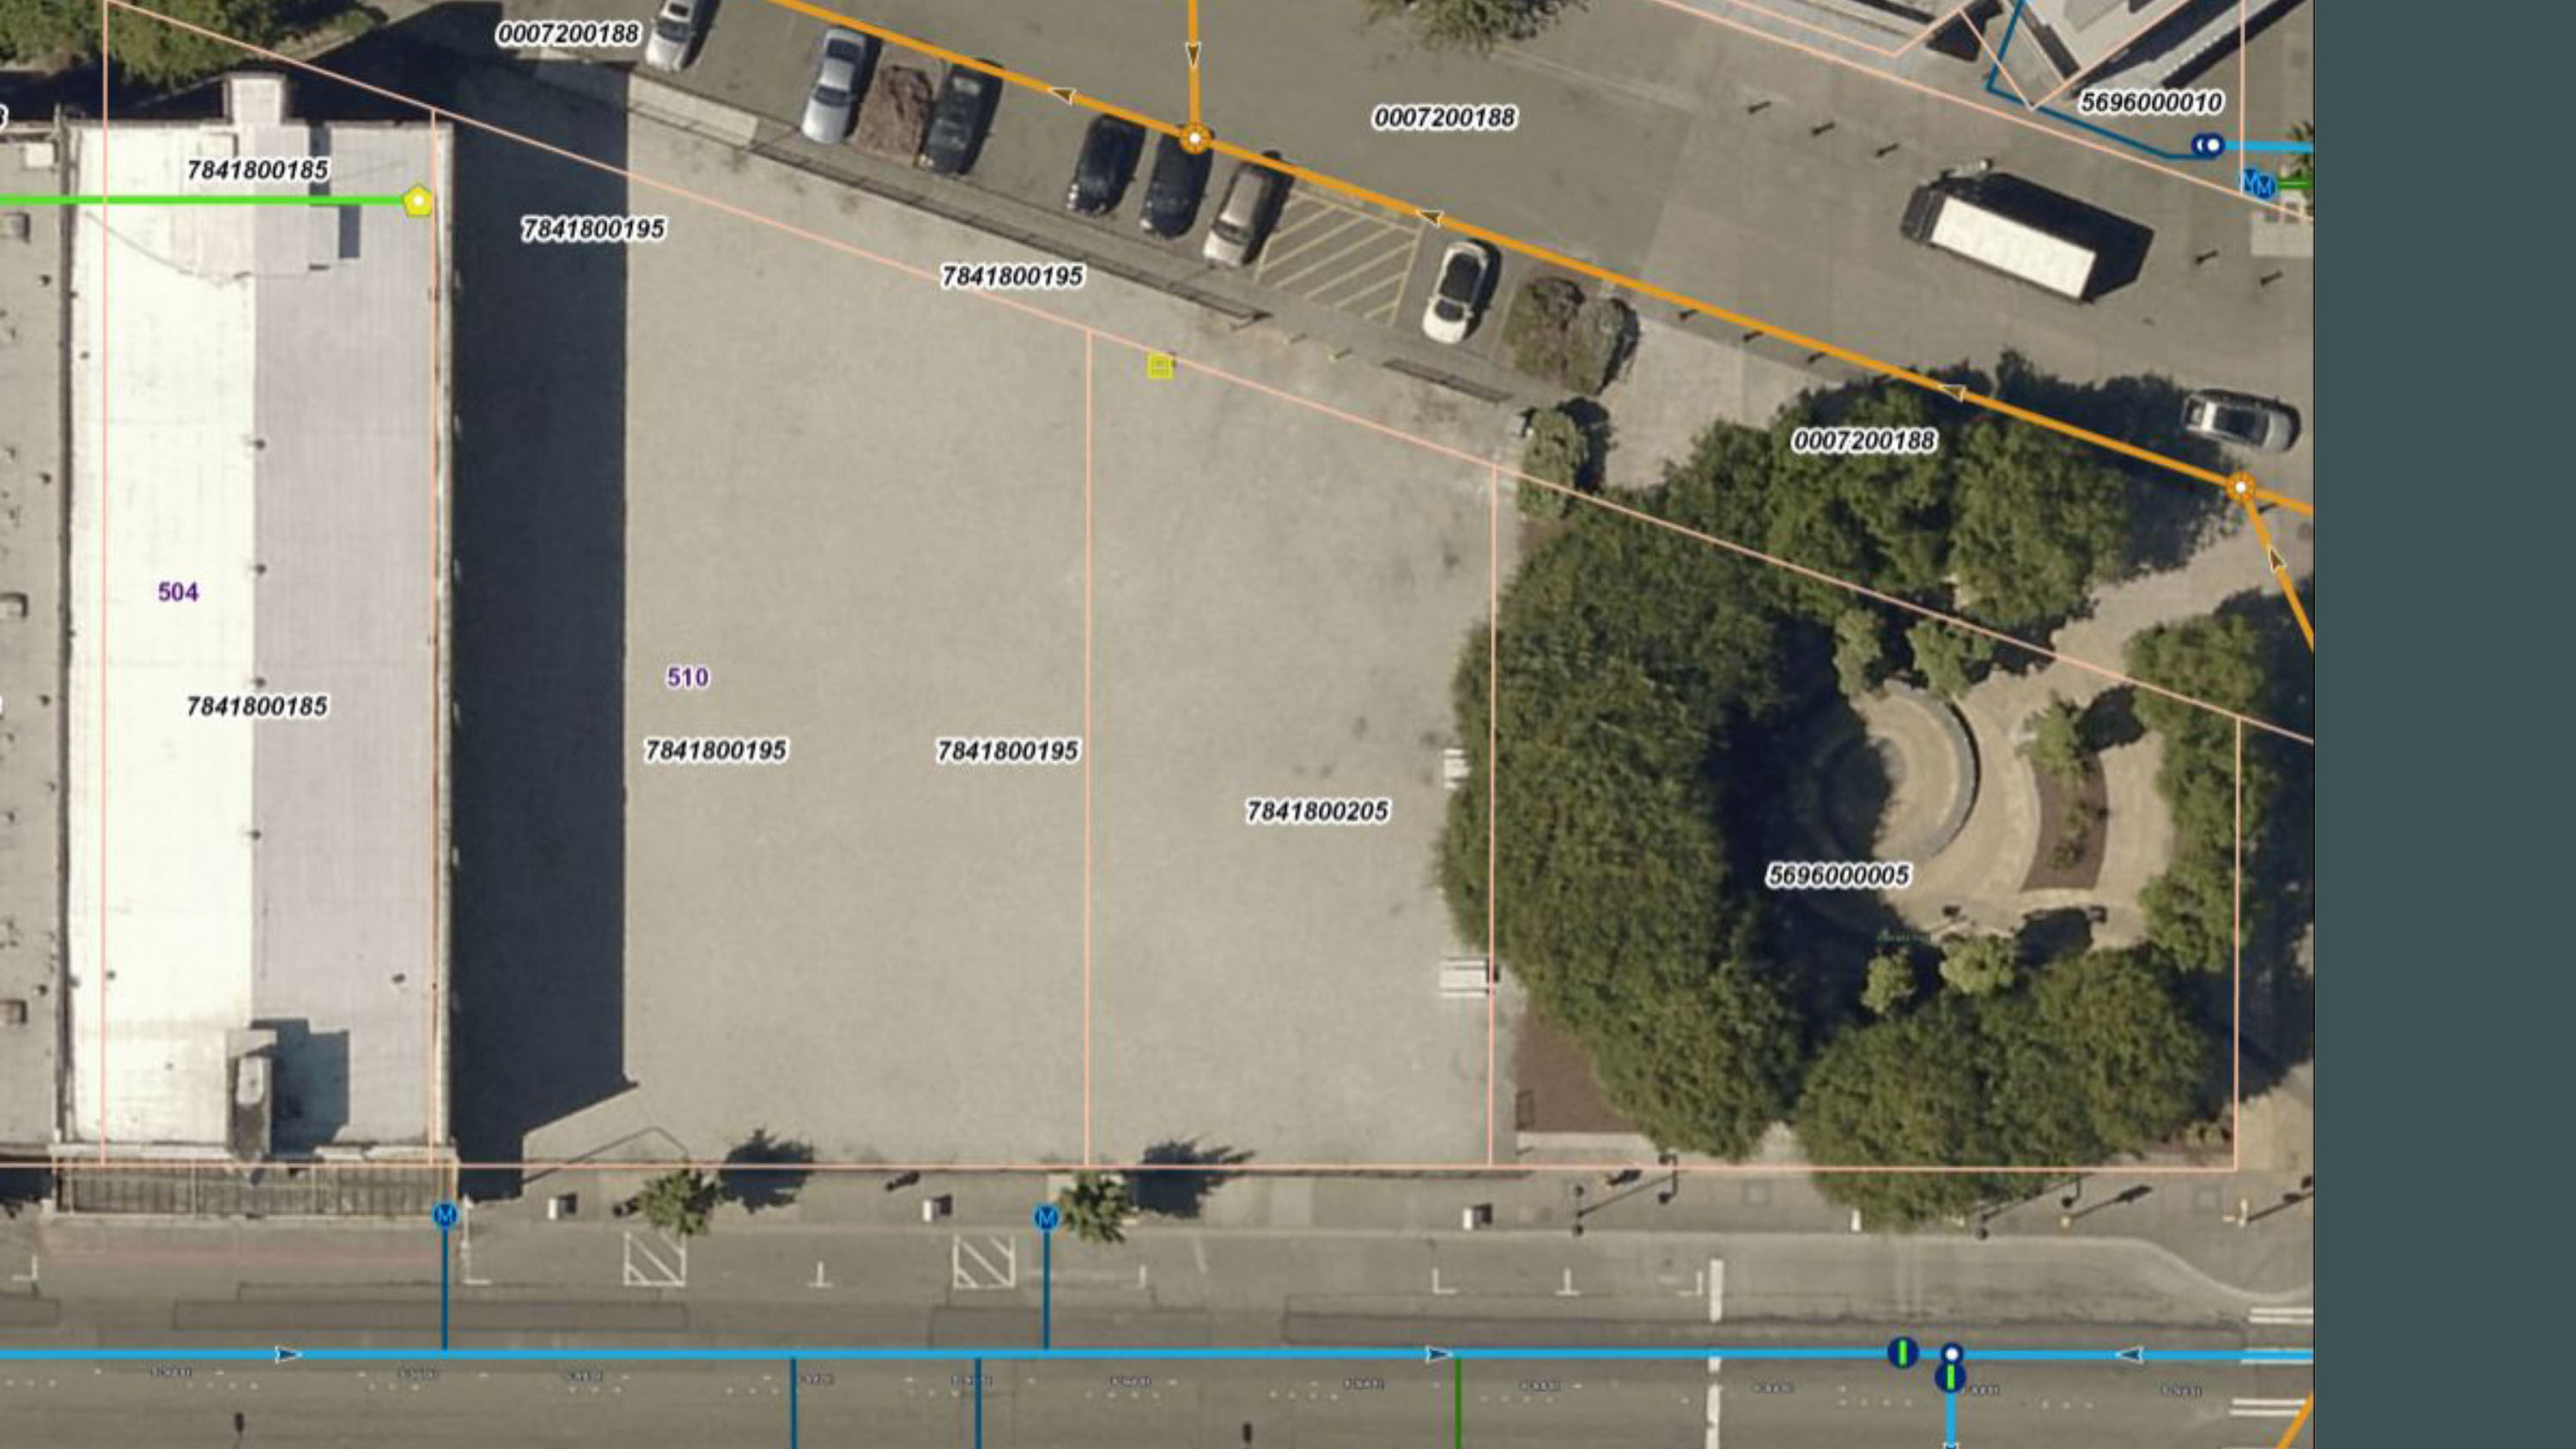Click the 0007200188 label above the trees
2576x1449 pixels.
(x=1863, y=441)
